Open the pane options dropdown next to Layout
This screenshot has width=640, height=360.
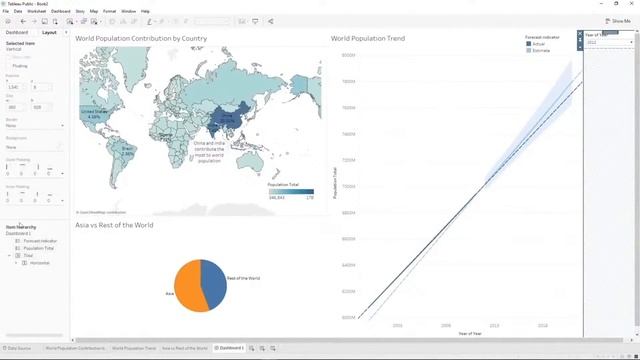coord(66,32)
